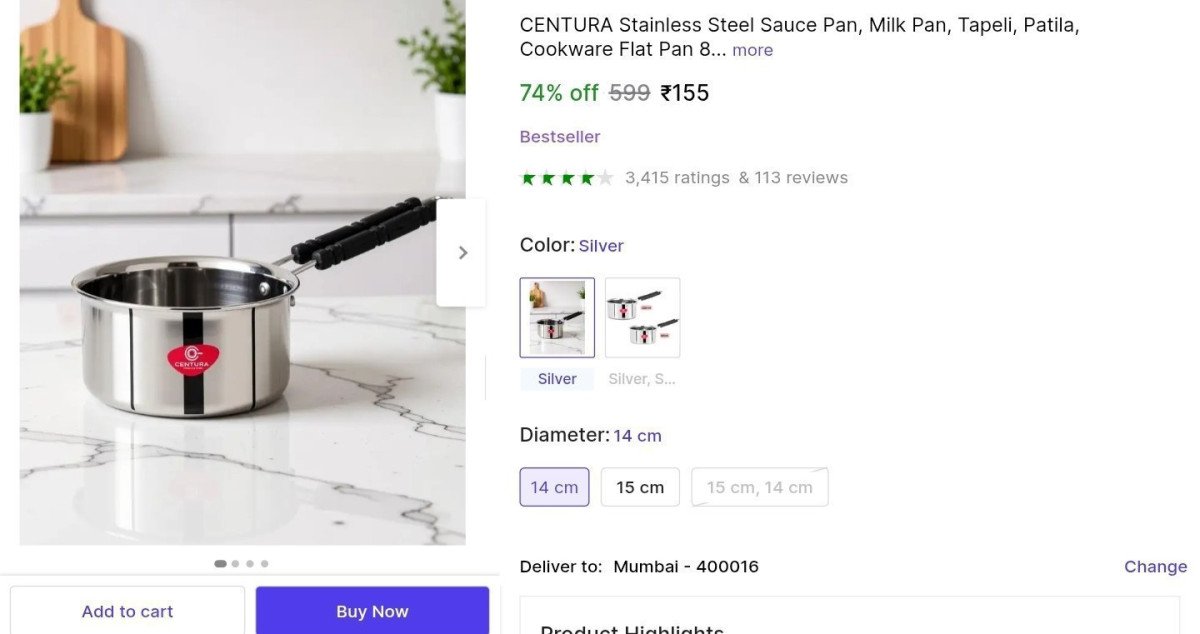Select the 15 cm diameter option
This screenshot has height=634, width=1200.
[x=640, y=487]
